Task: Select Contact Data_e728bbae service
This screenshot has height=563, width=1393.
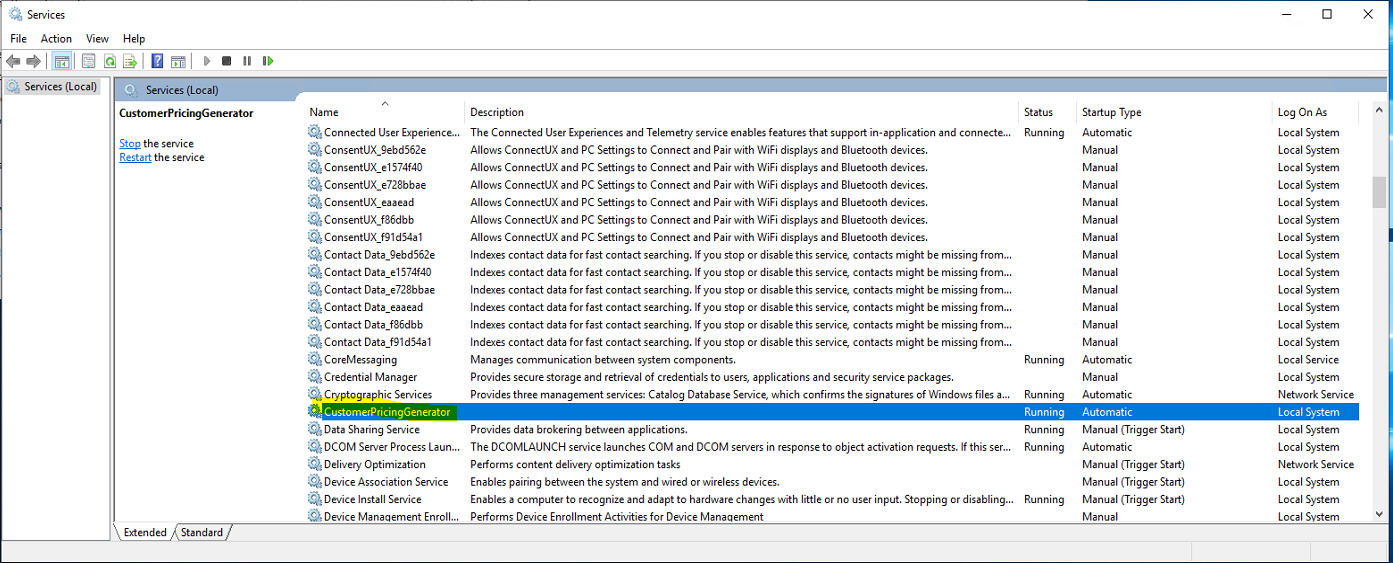Action: pos(832,290)
